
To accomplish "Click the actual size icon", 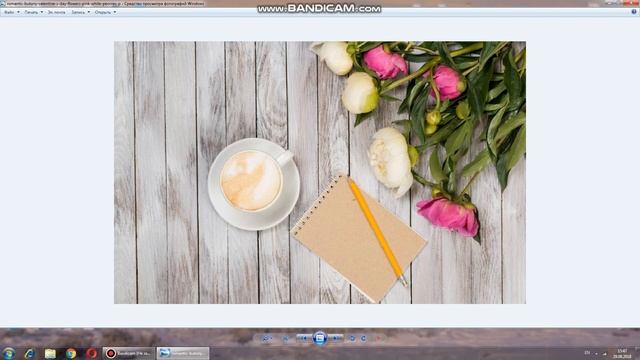I will (x=286, y=338).
